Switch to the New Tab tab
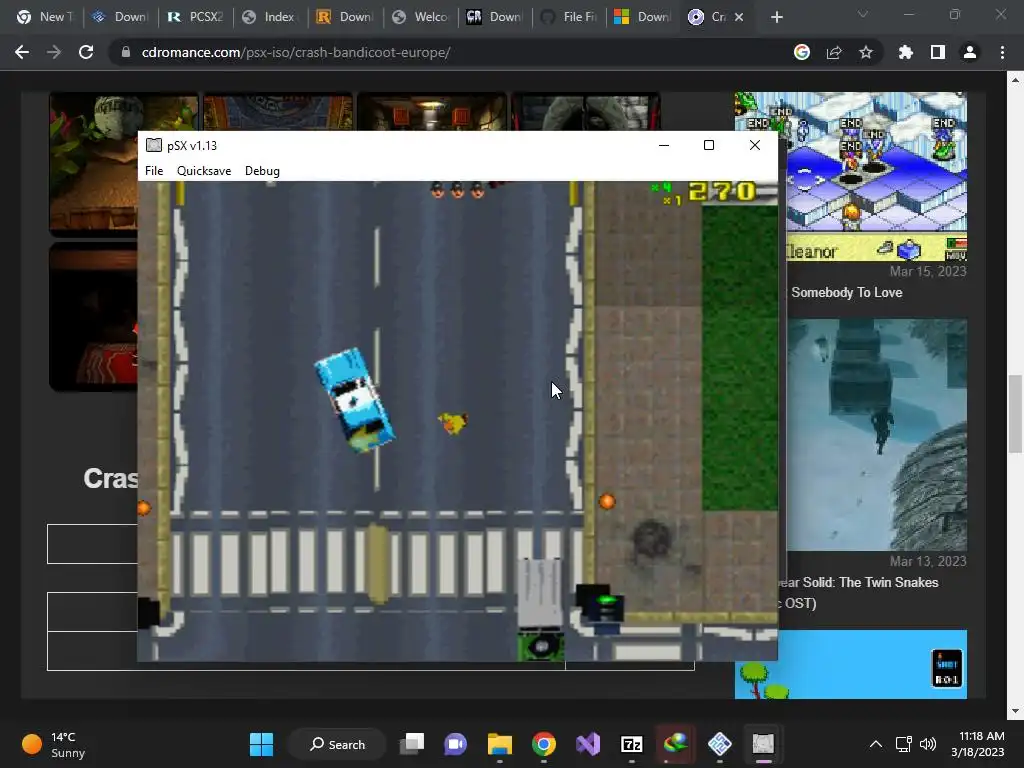Image resolution: width=1024 pixels, height=768 pixels. coord(43,17)
